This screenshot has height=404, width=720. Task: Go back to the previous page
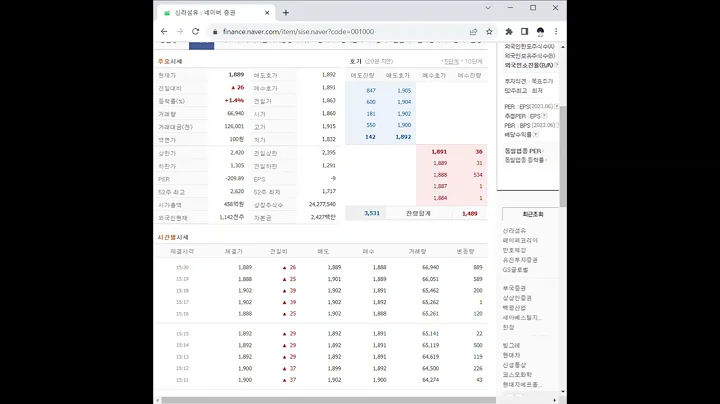point(164,31)
